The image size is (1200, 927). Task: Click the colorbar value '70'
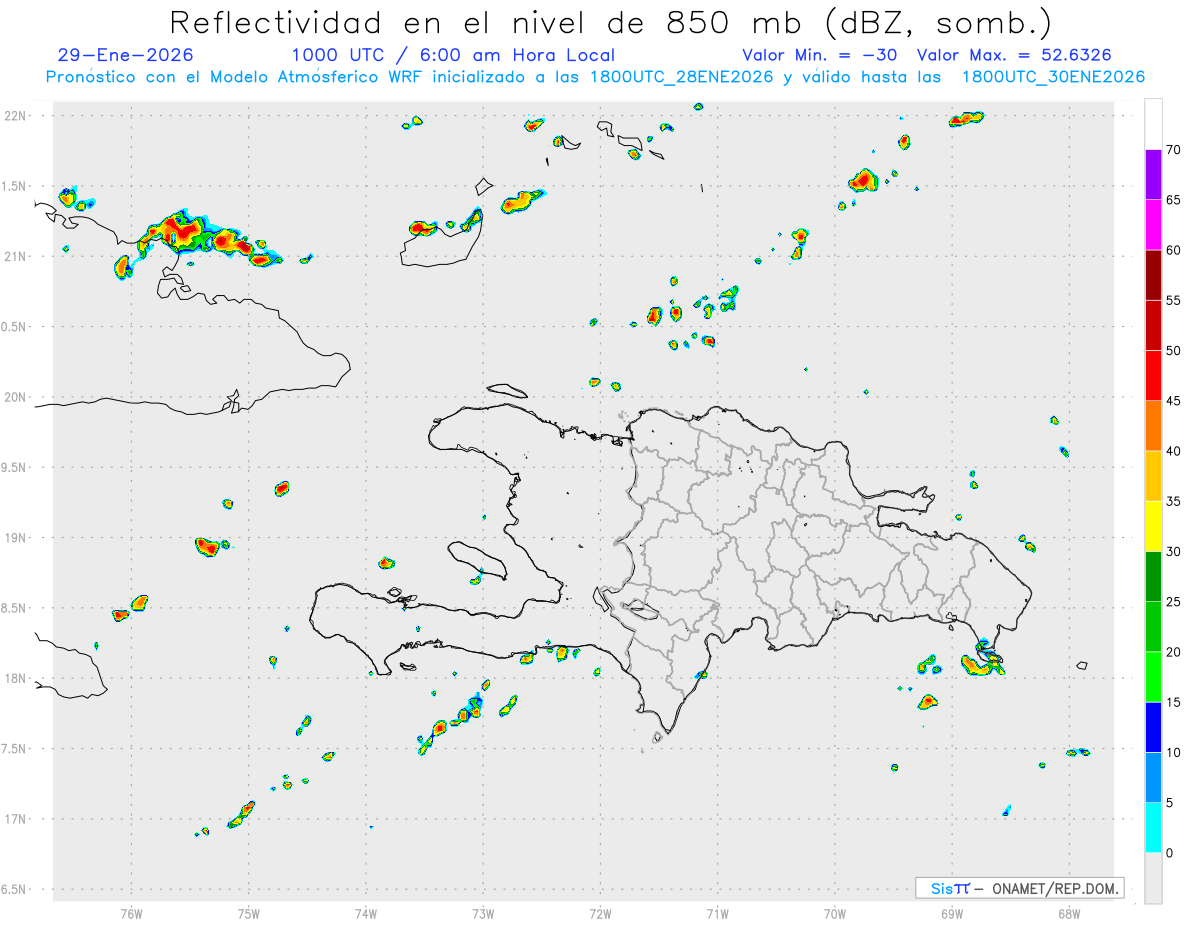[x=1174, y=150]
